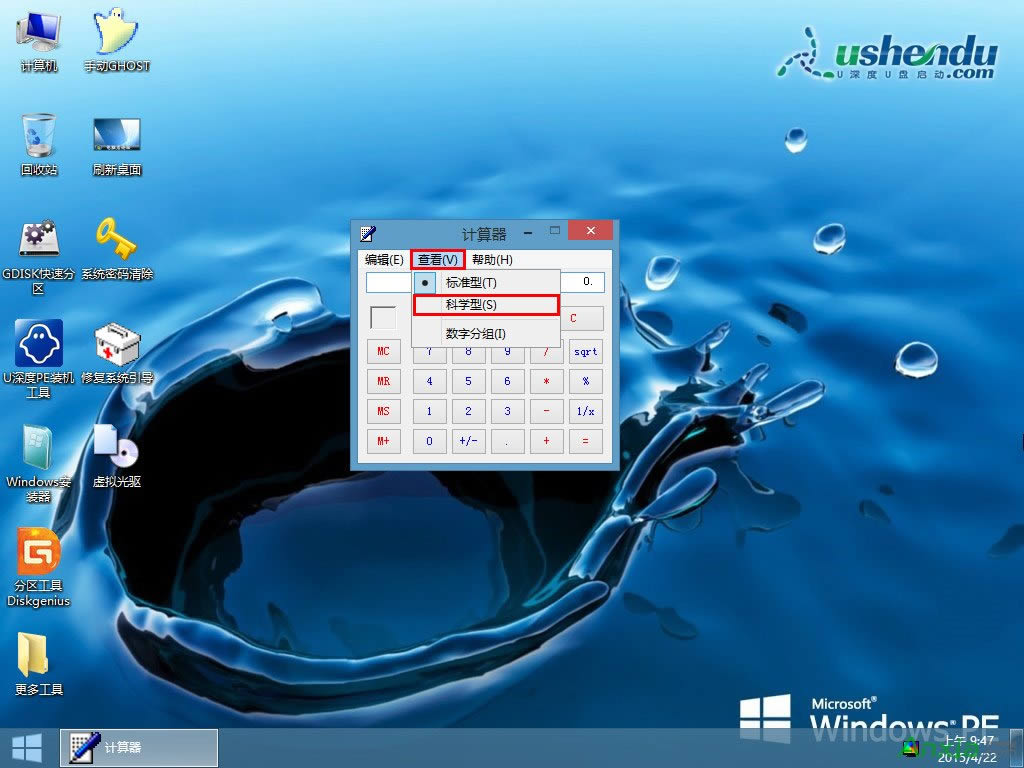This screenshot has width=1024, height=768.
Task: Open the 计算机 desktop icon
Action: pyautogui.click(x=39, y=40)
